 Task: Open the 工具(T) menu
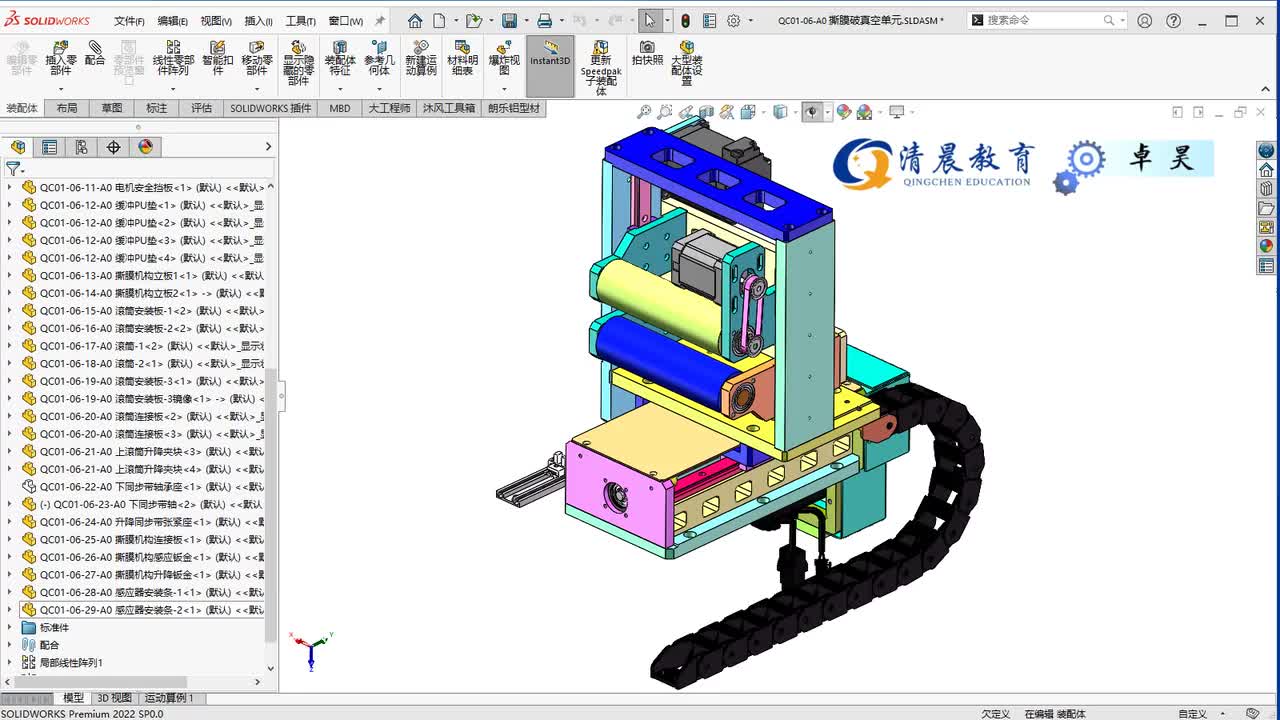301,20
